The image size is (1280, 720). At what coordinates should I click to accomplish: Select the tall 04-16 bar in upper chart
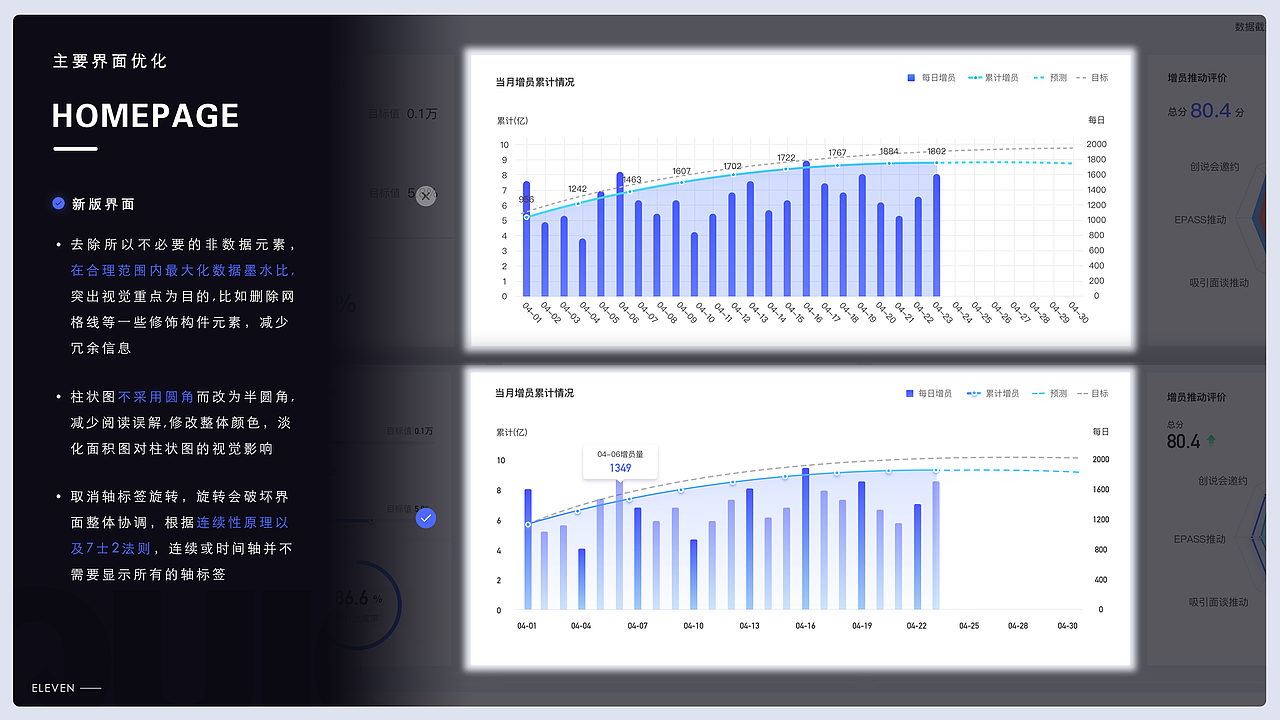[806, 229]
